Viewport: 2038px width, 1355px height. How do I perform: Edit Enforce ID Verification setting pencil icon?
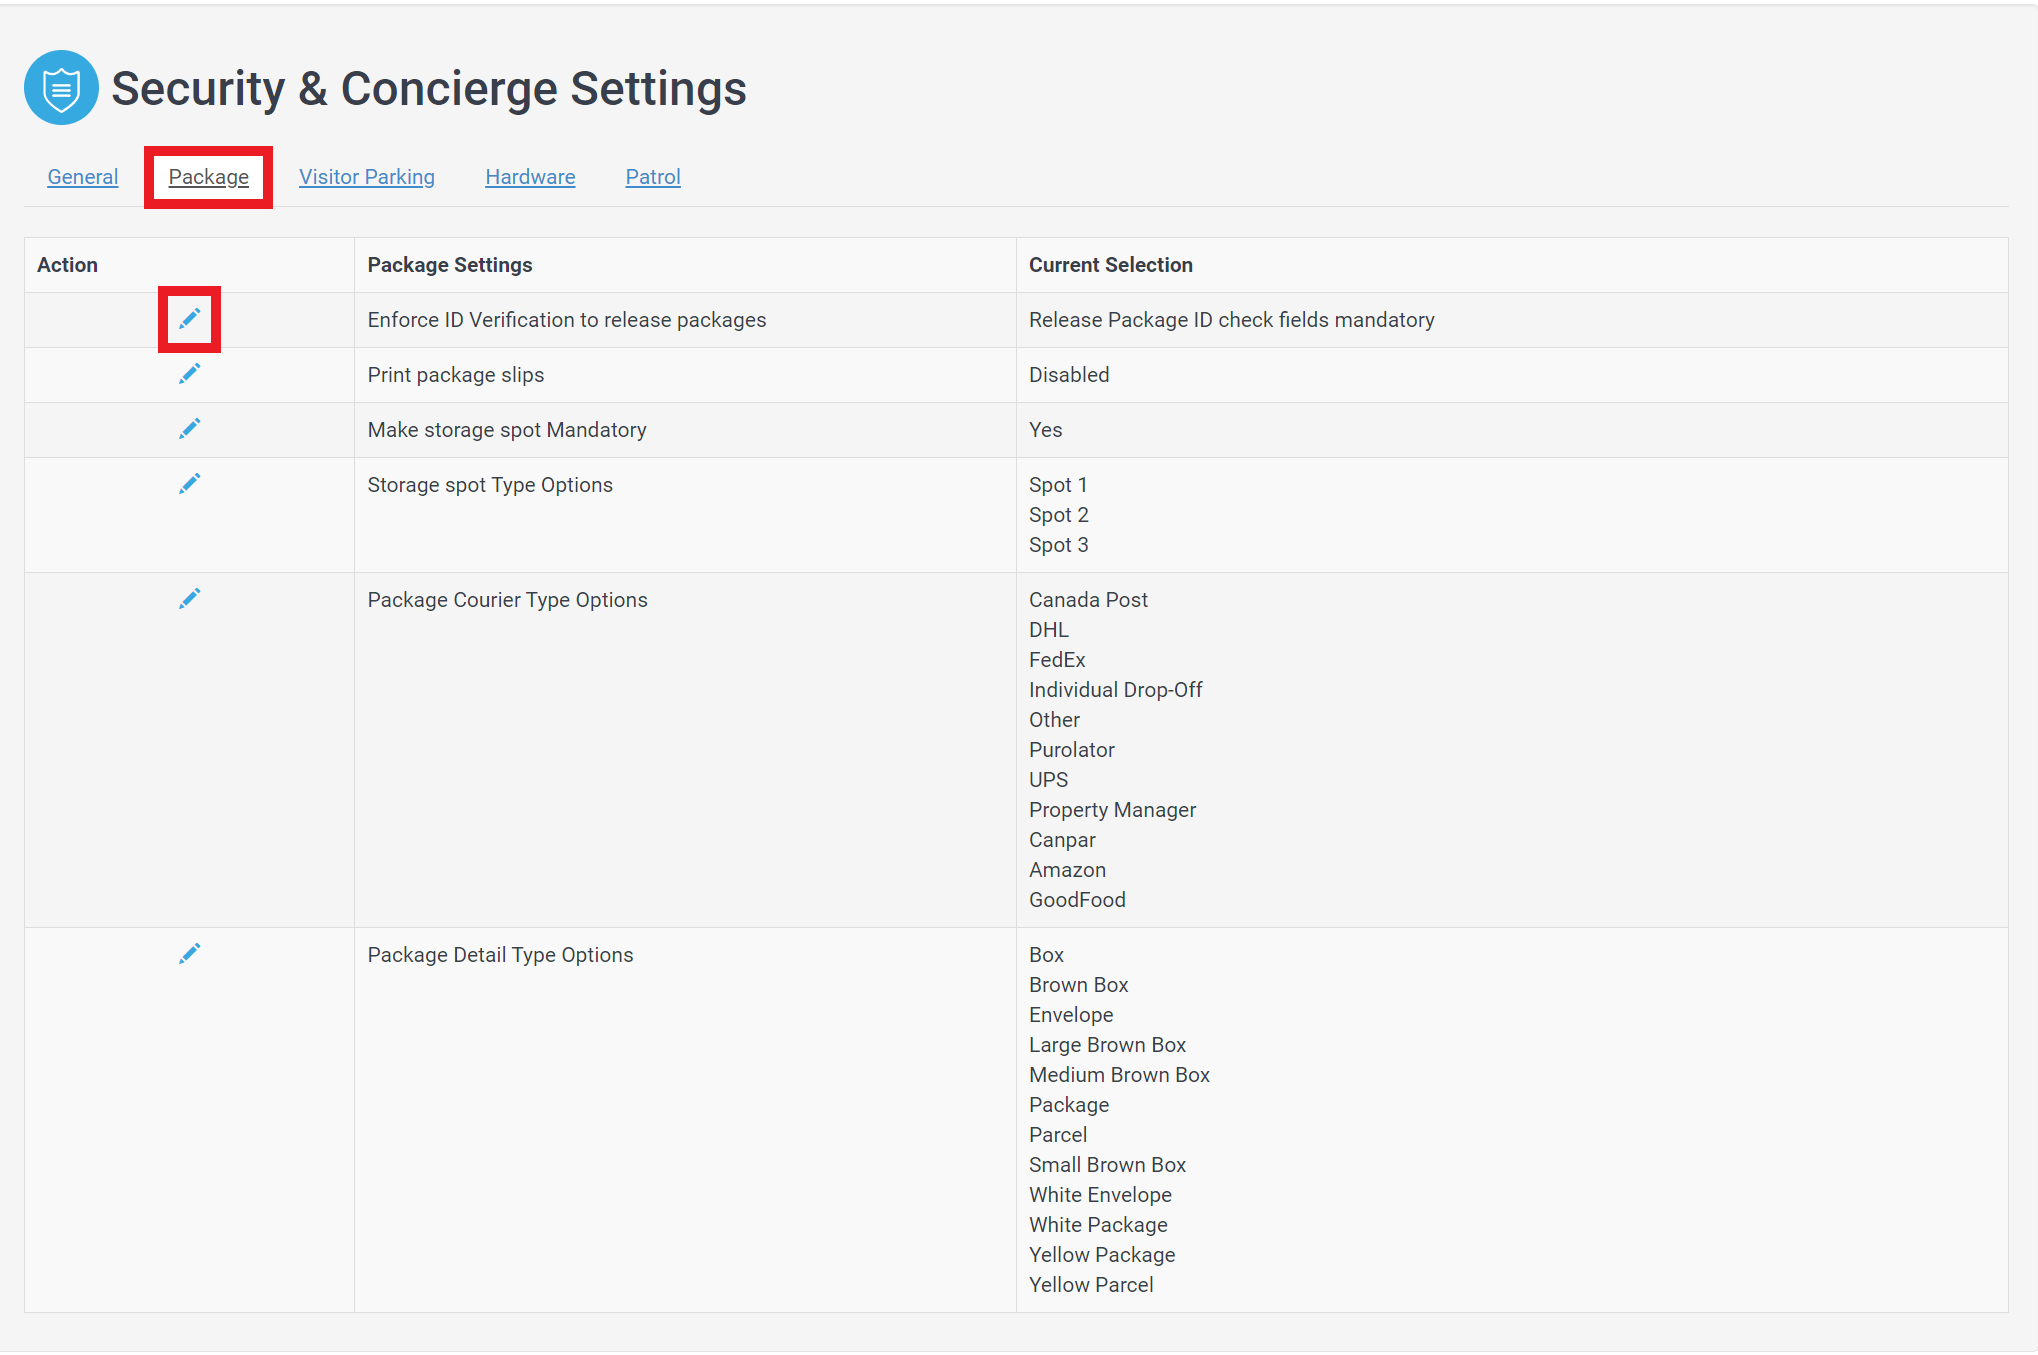click(x=189, y=319)
